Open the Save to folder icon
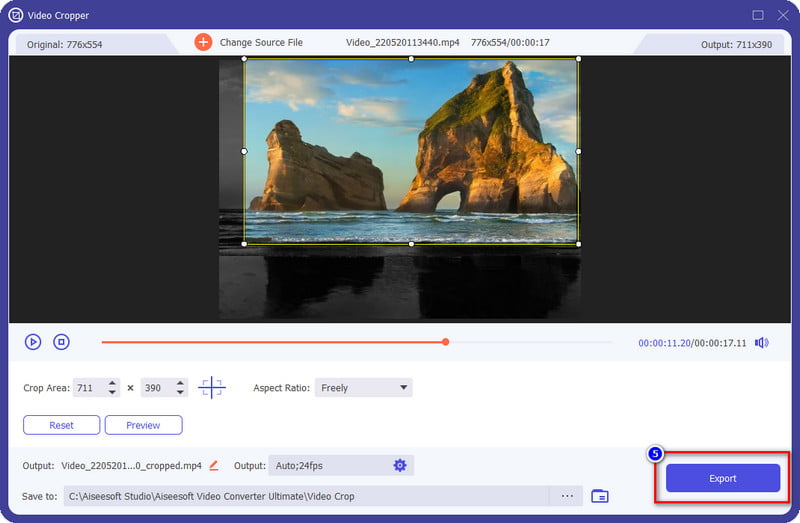Viewport: 800px width, 523px height. pos(600,496)
